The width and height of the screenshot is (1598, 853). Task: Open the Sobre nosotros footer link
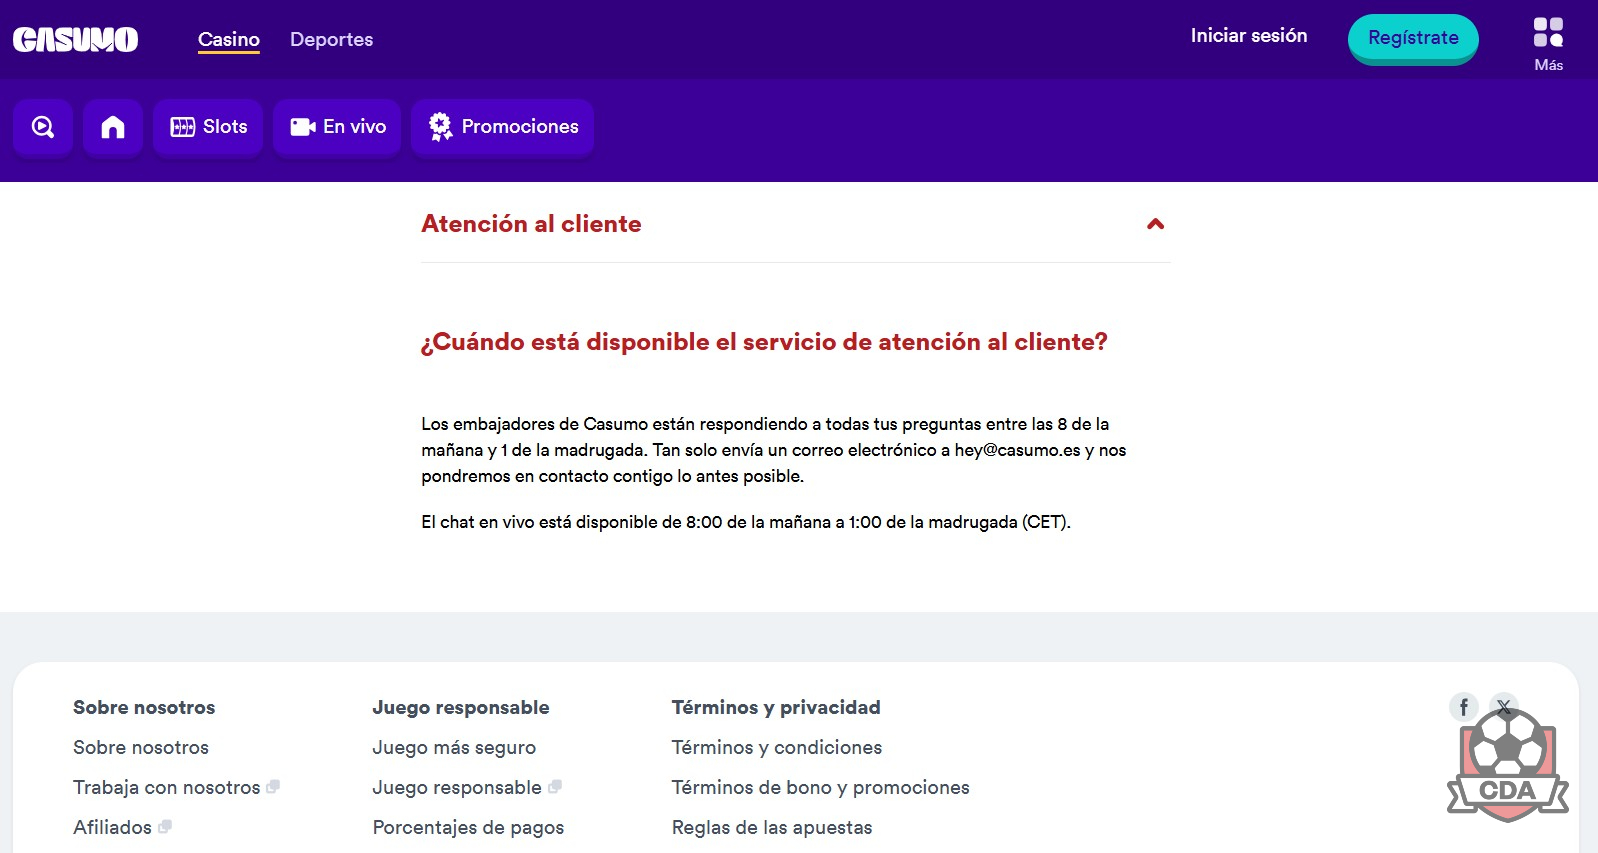[x=141, y=747]
